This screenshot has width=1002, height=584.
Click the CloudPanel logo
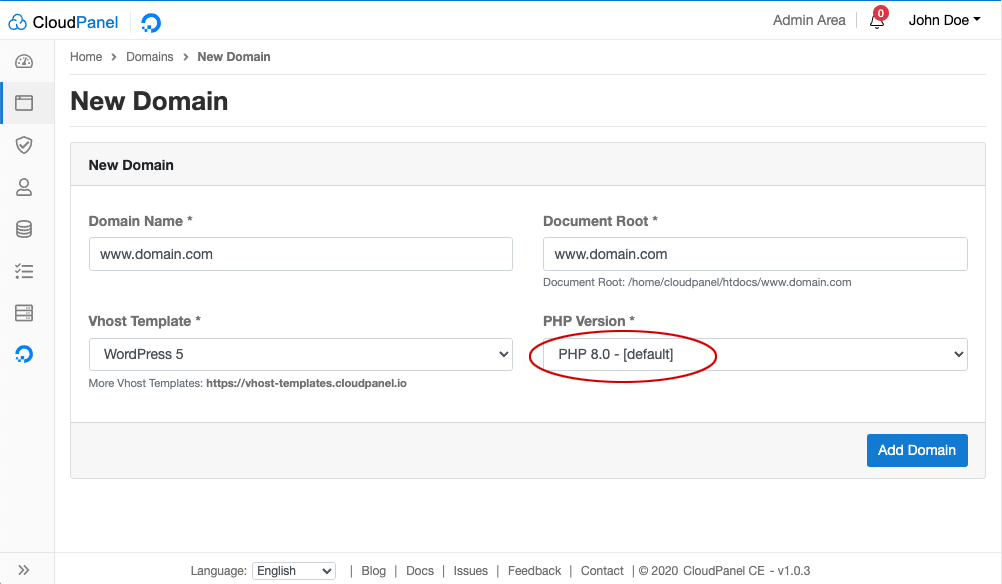(x=63, y=22)
